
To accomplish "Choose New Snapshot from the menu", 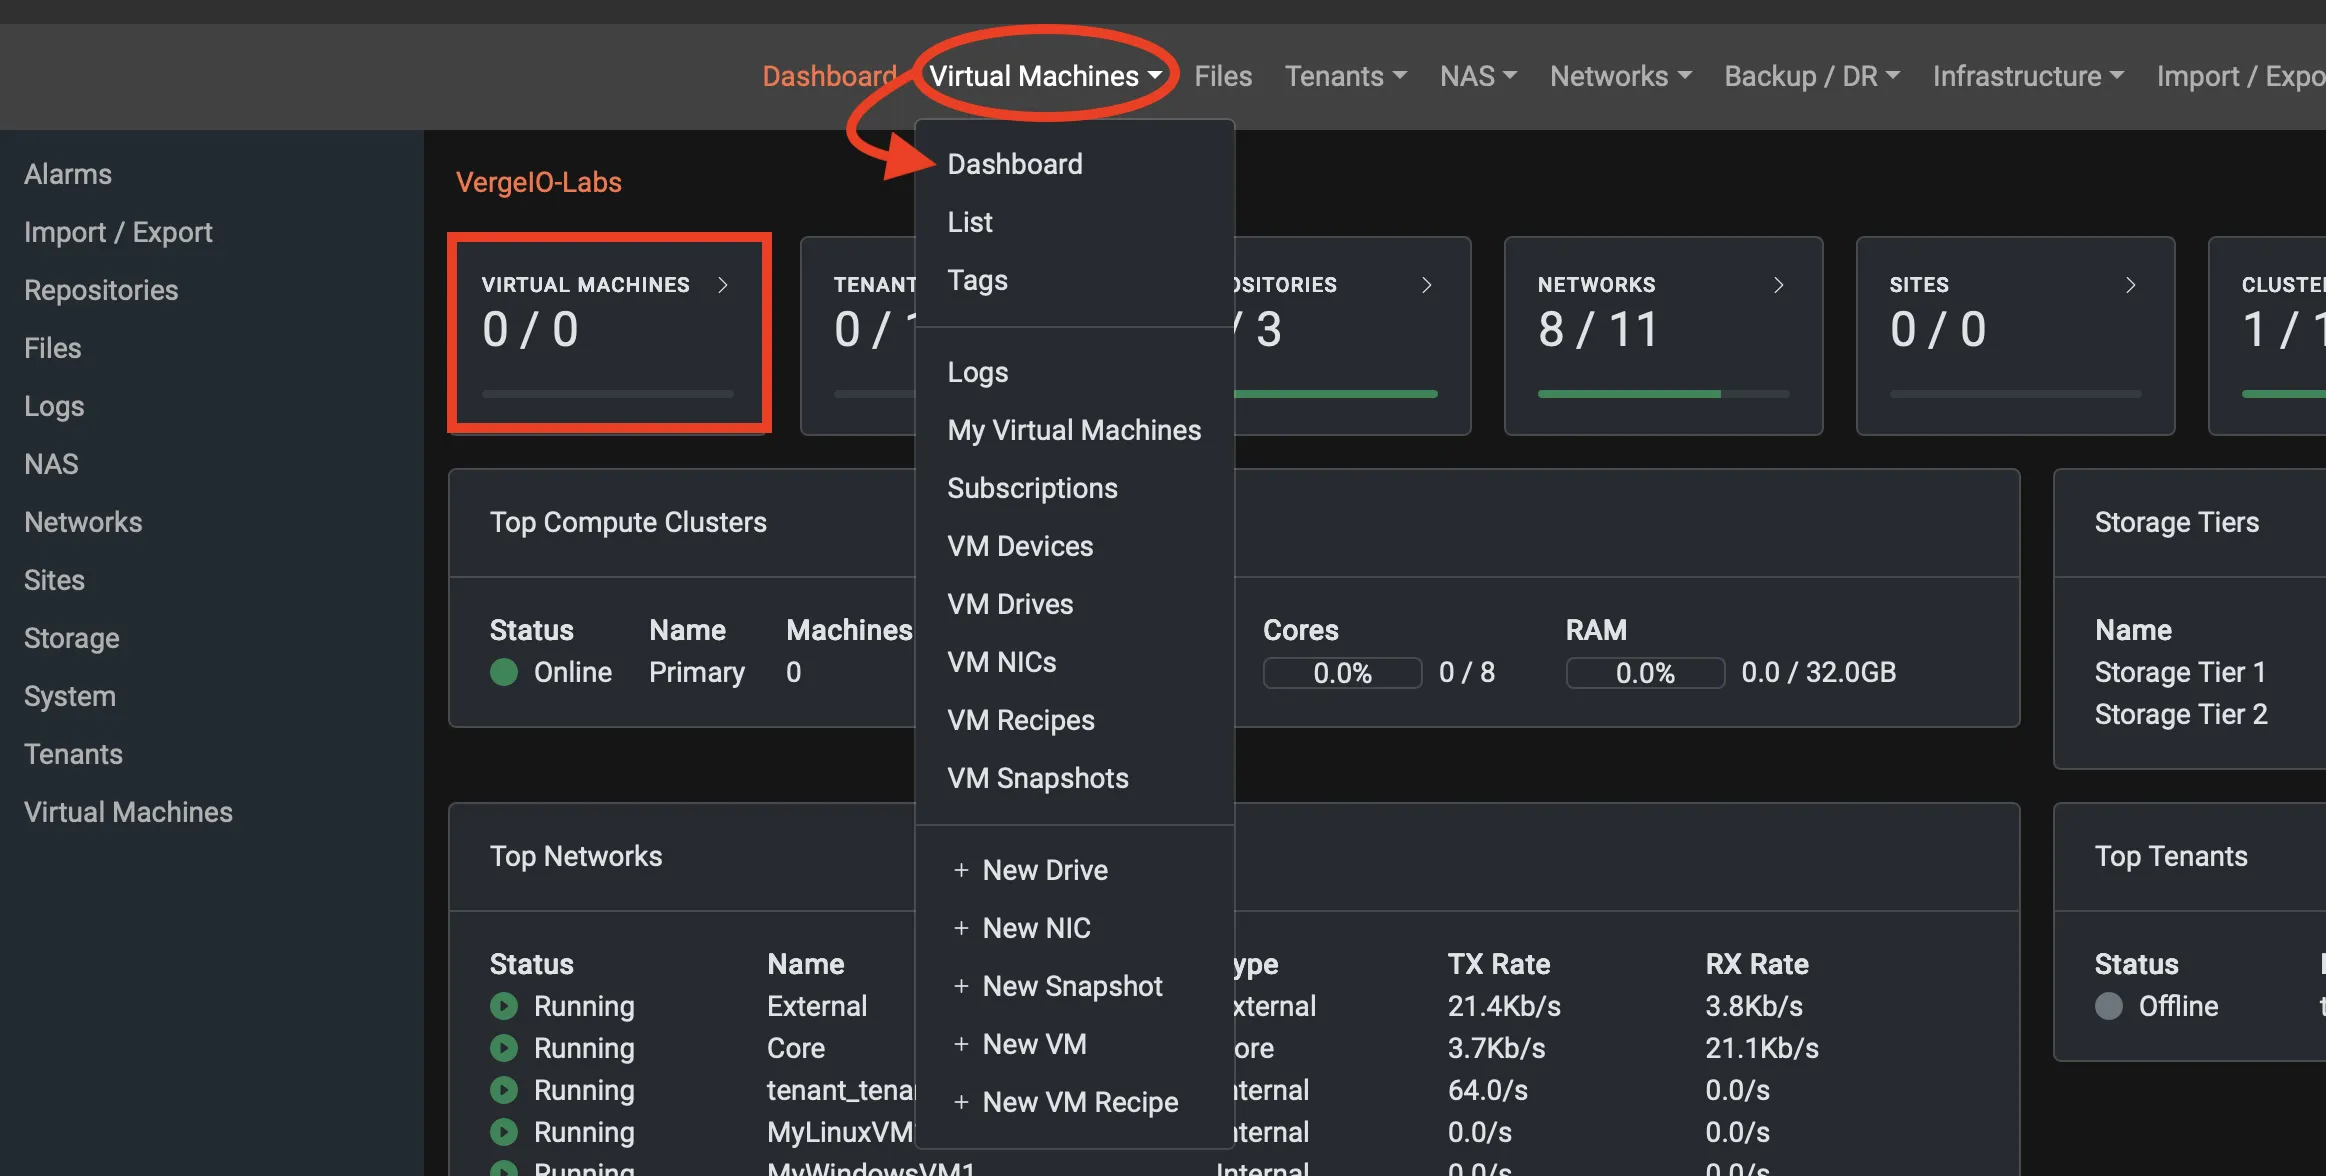I will 1072,986.
